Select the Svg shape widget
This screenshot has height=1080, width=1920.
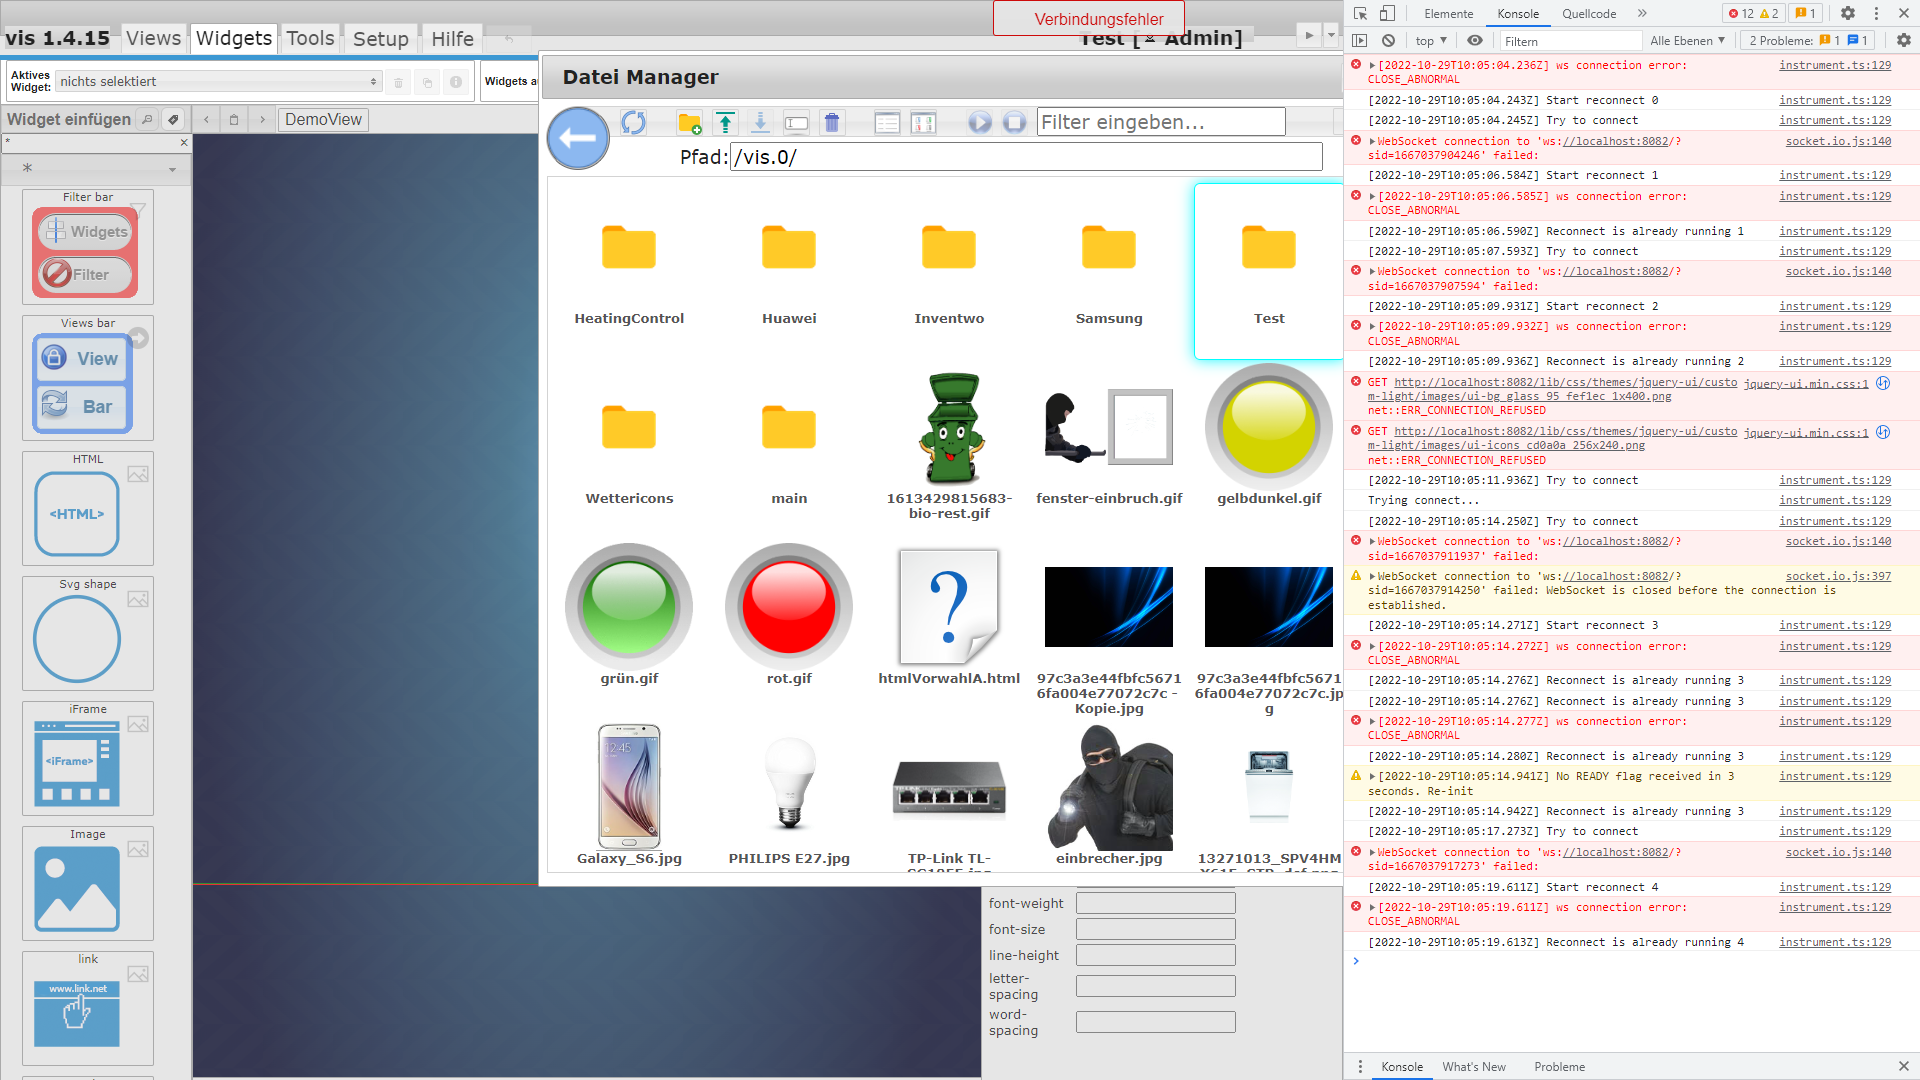click(x=88, y=633)
